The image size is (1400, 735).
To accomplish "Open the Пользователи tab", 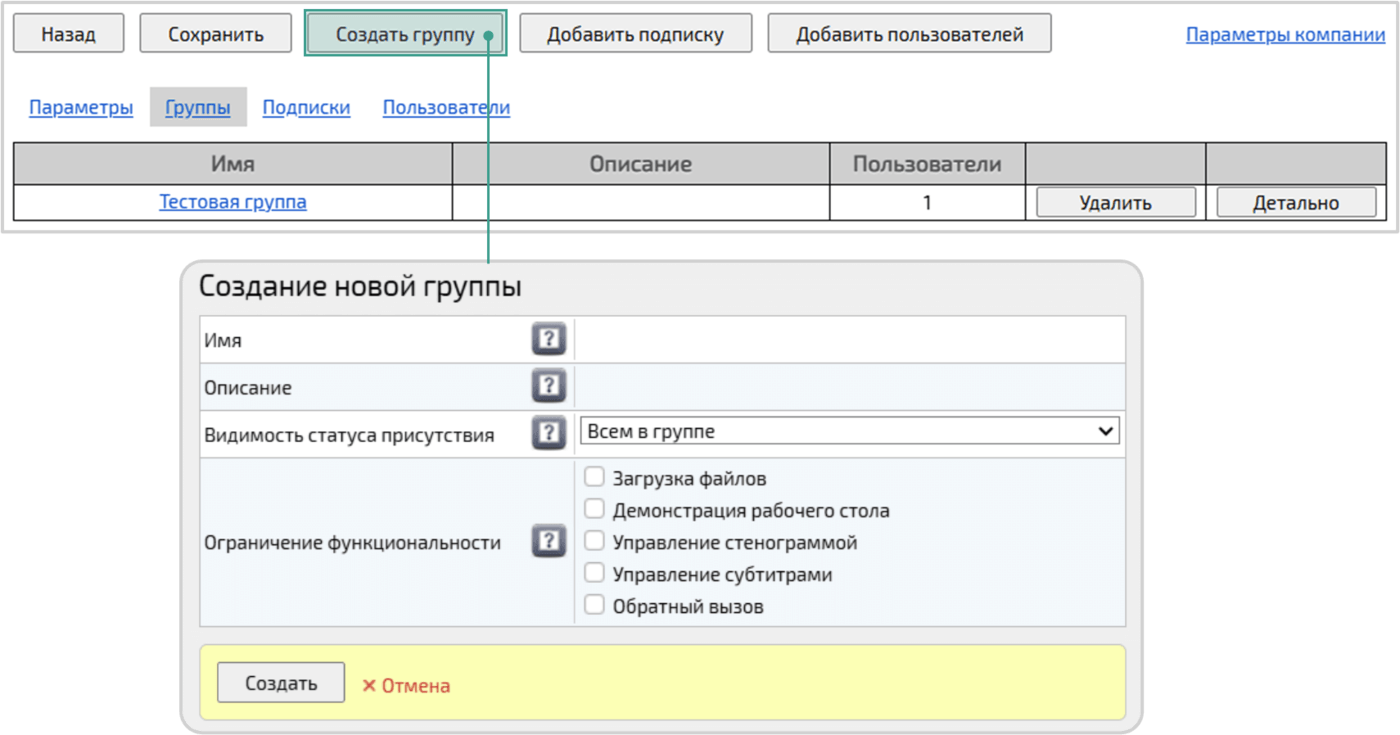I will point(447,107).
